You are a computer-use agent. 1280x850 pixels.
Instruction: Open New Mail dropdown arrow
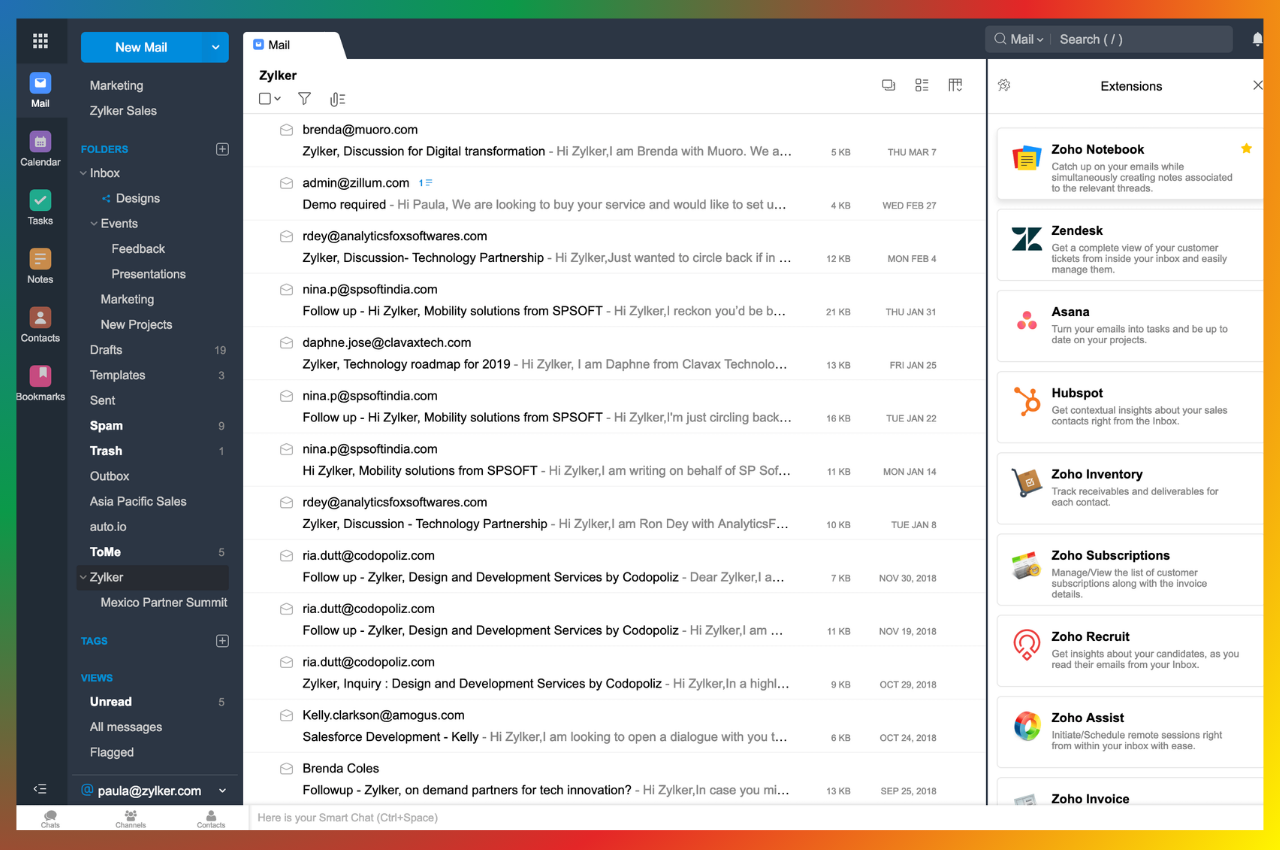click(215, 47)
